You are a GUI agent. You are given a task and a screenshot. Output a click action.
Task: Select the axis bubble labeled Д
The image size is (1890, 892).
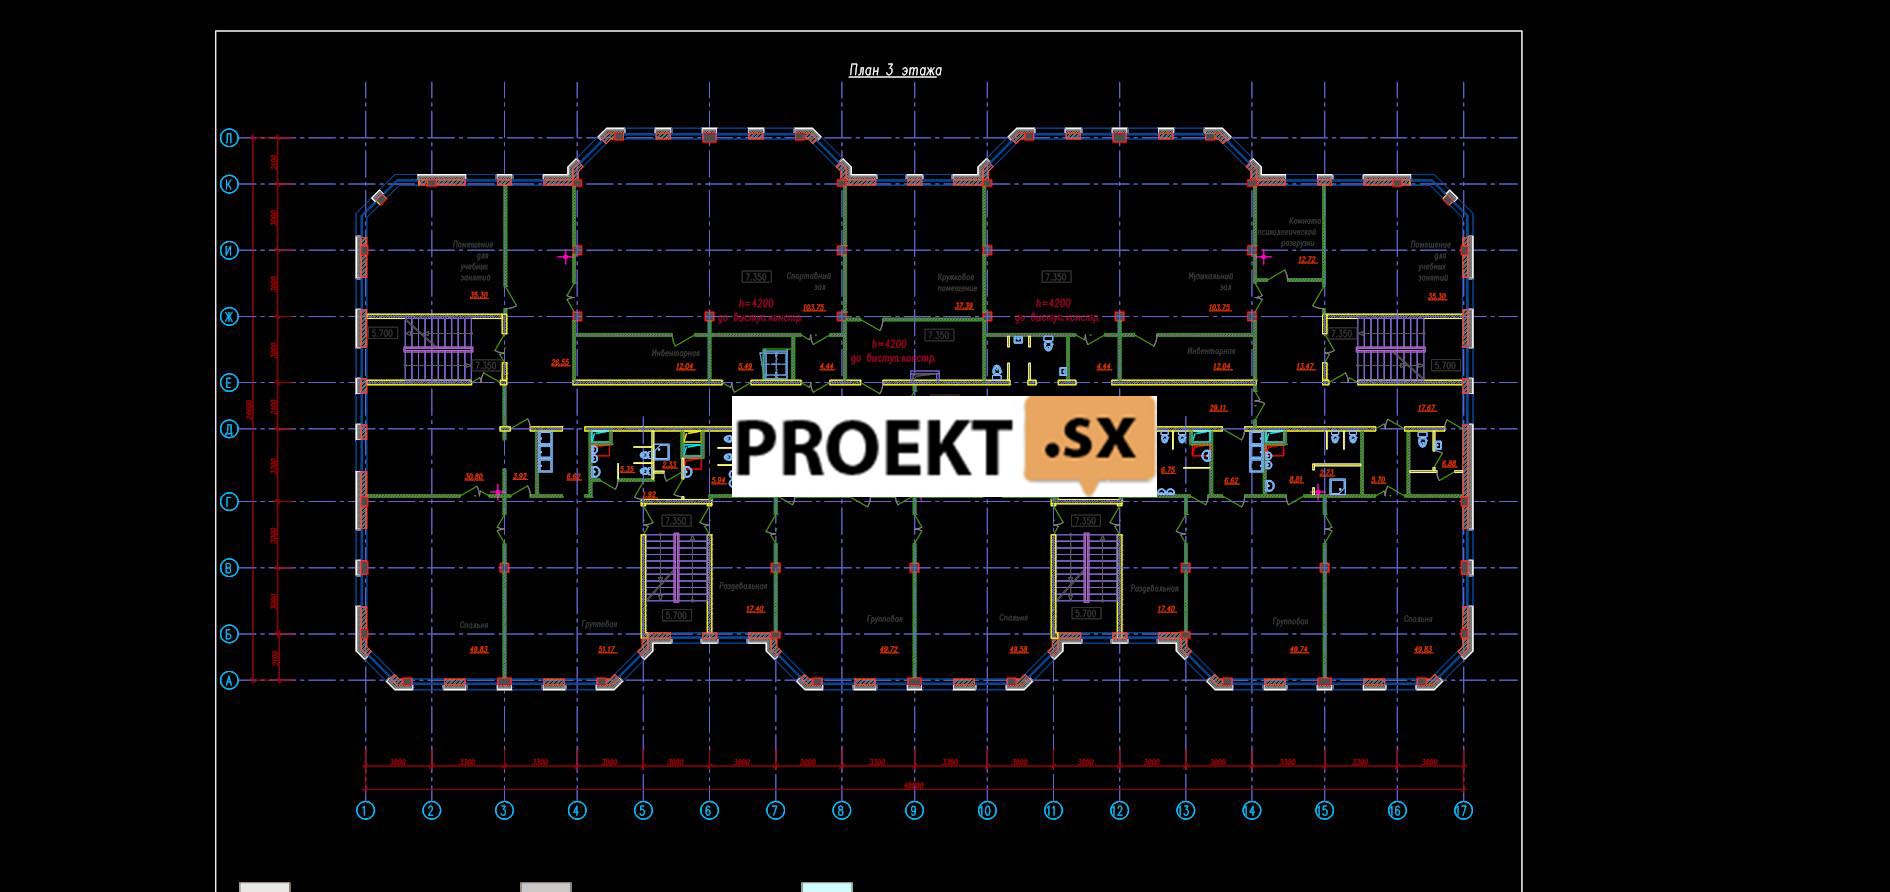click(x=229, y=429)
